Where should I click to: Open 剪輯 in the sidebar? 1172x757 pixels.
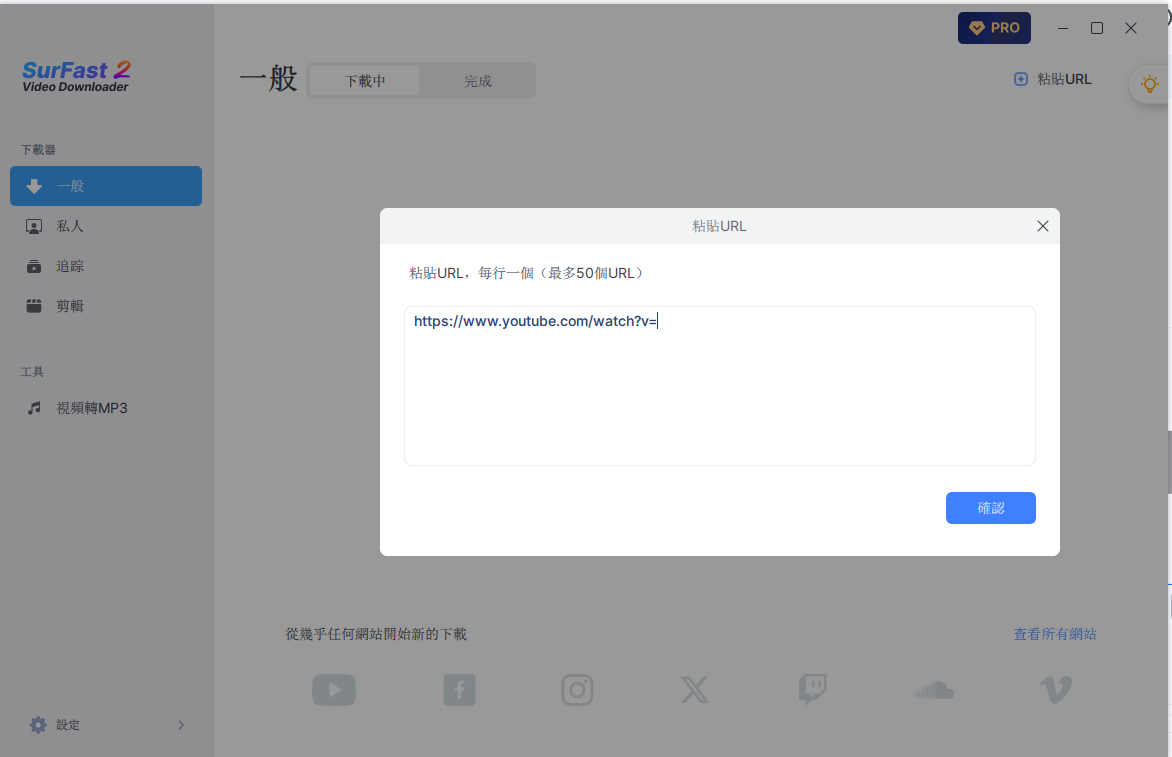[106, 306]
